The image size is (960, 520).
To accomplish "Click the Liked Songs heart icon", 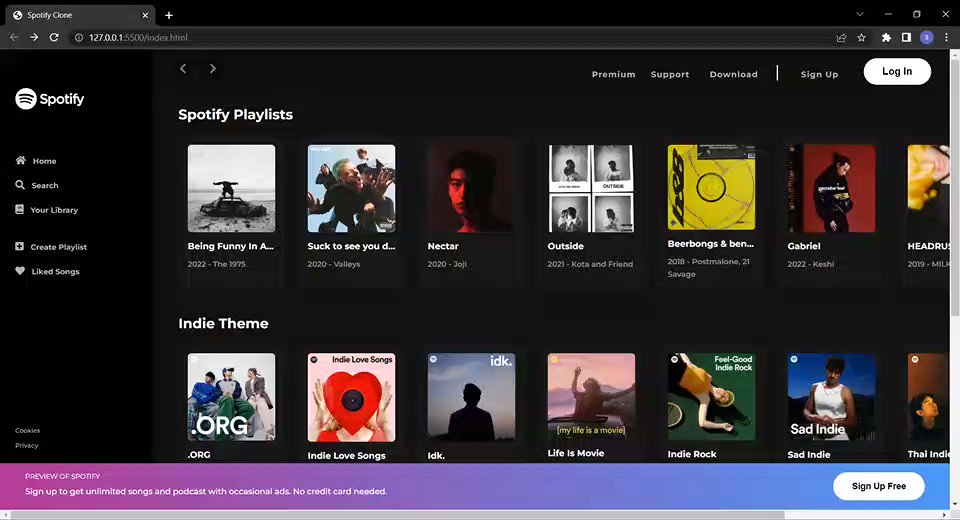I will coord(20,271).
